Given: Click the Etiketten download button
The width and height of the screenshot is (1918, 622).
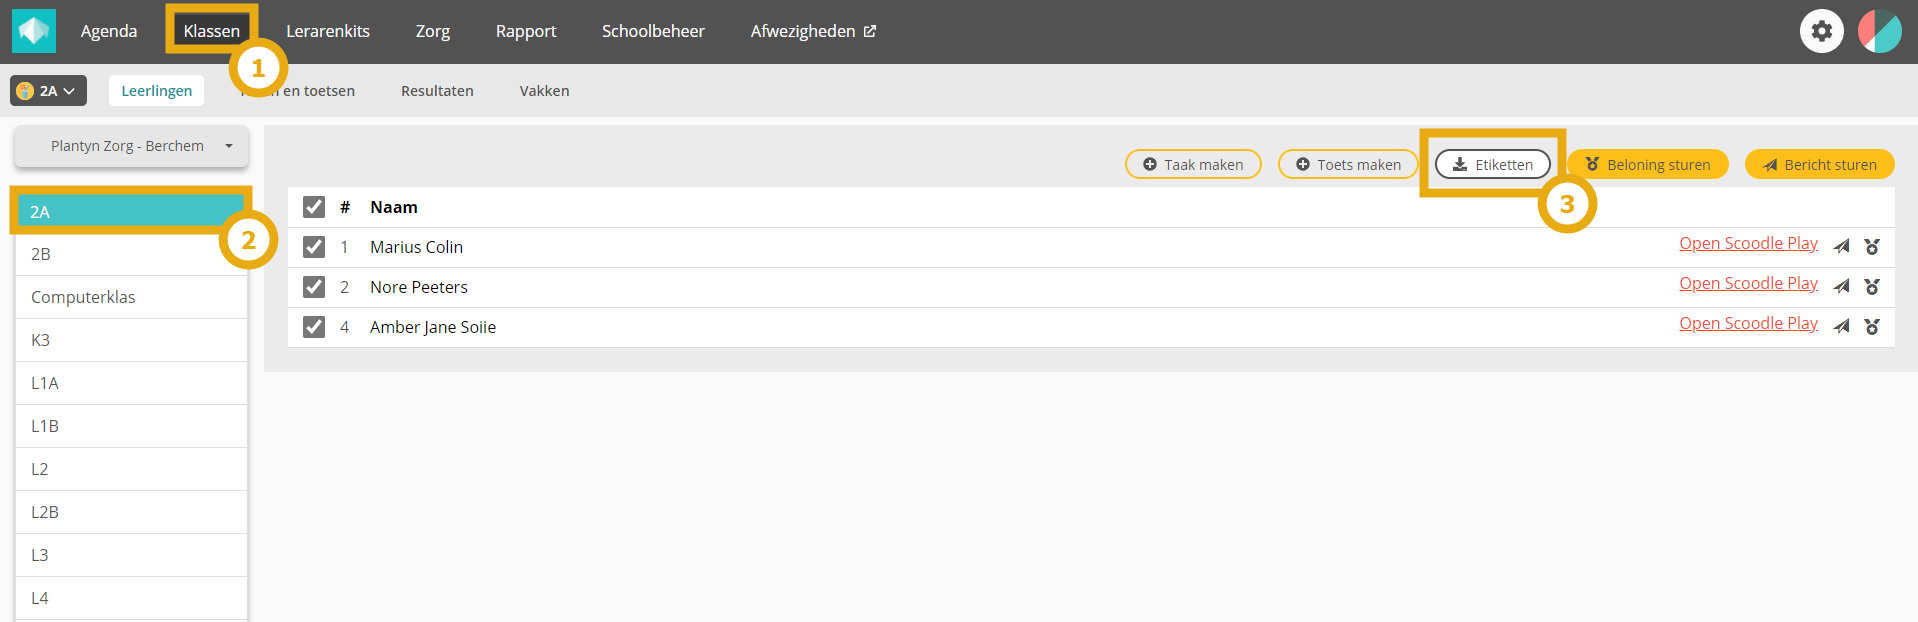Looking at the screenshot, I should [x=1492, y=164].
